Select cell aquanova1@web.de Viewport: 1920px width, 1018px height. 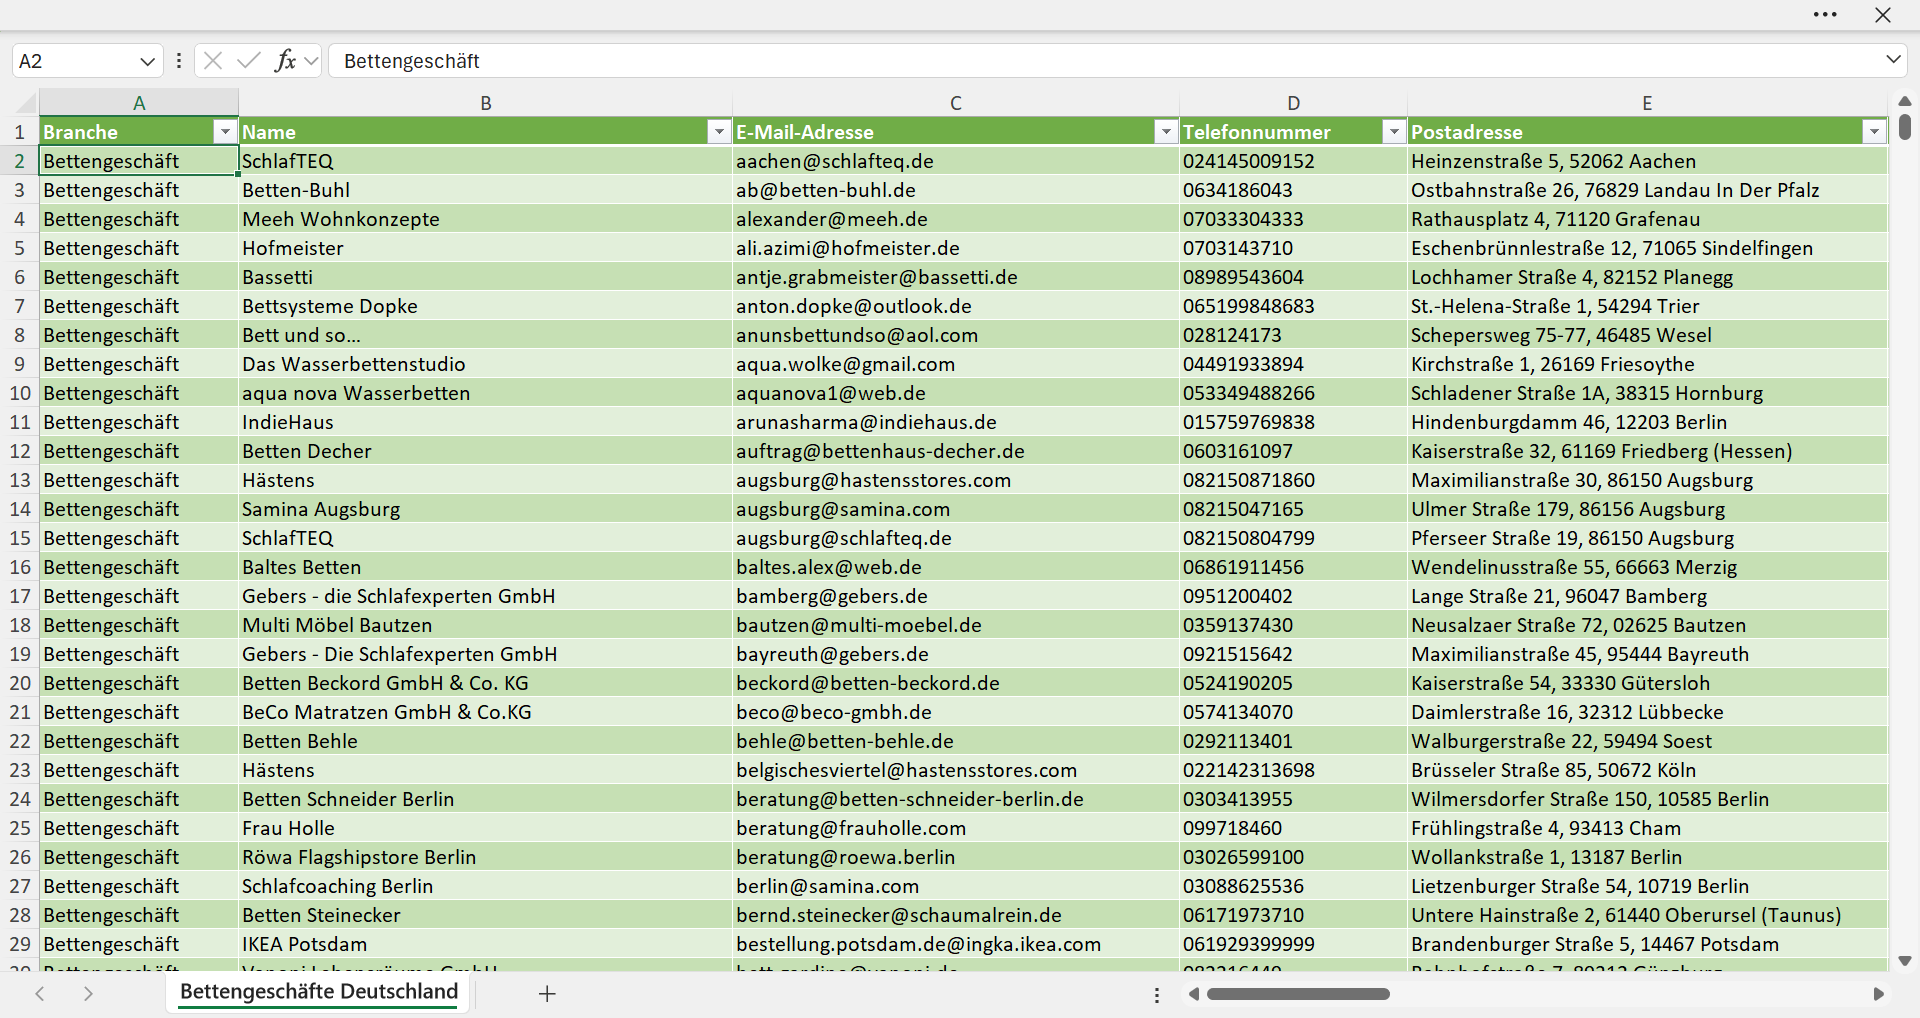point(956,393)
